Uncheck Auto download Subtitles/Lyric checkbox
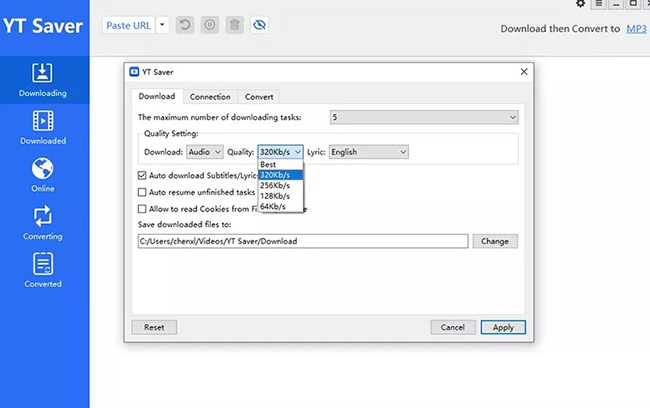Screen dimensions: 650x408 [142, 175]
